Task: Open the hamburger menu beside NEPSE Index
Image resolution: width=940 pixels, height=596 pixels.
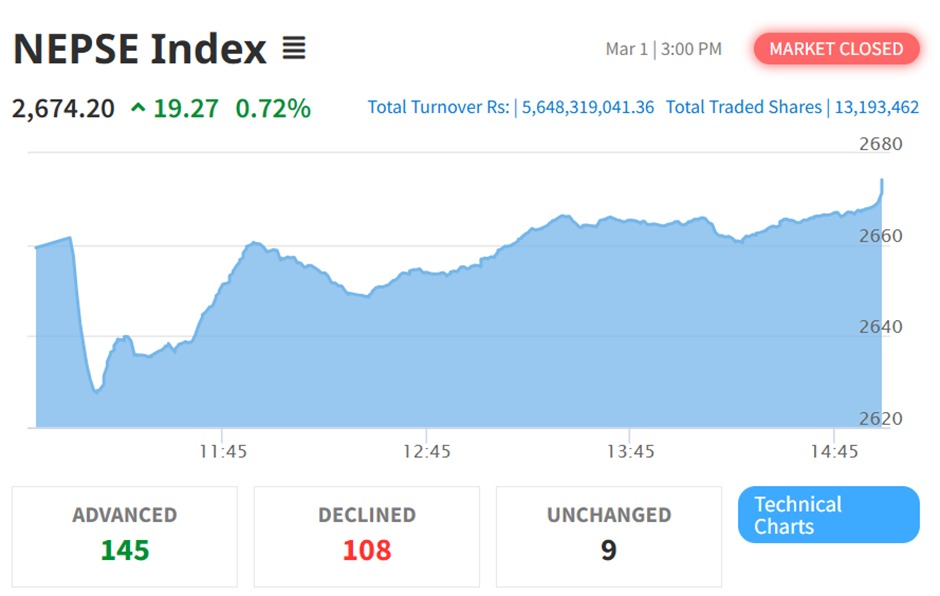Action: (x=293, y=48)
